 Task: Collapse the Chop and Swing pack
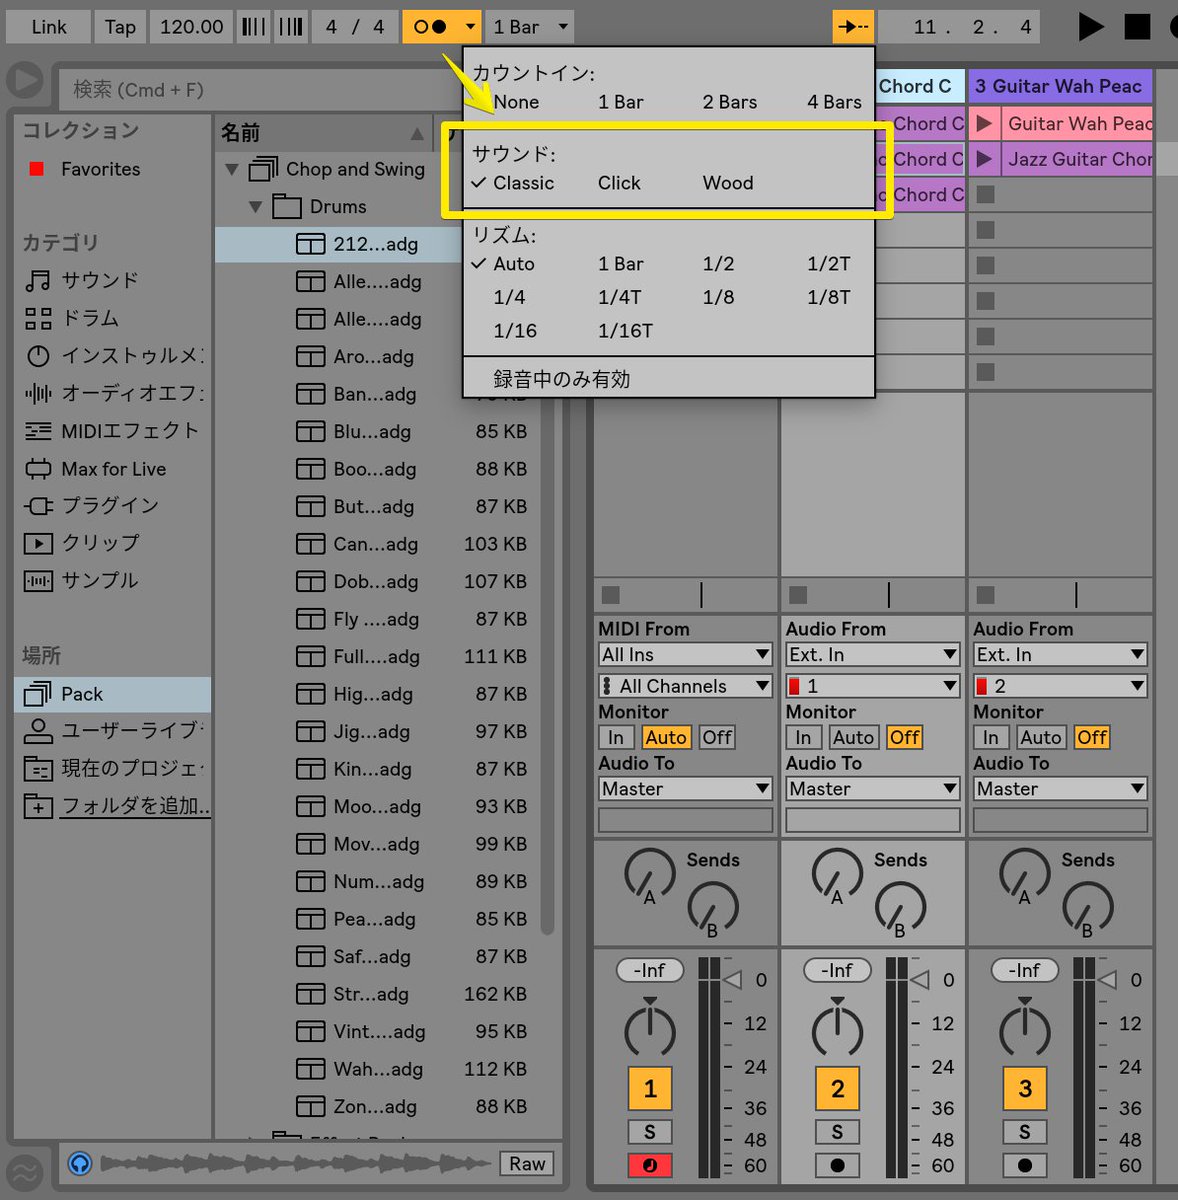tap(231, 169)
